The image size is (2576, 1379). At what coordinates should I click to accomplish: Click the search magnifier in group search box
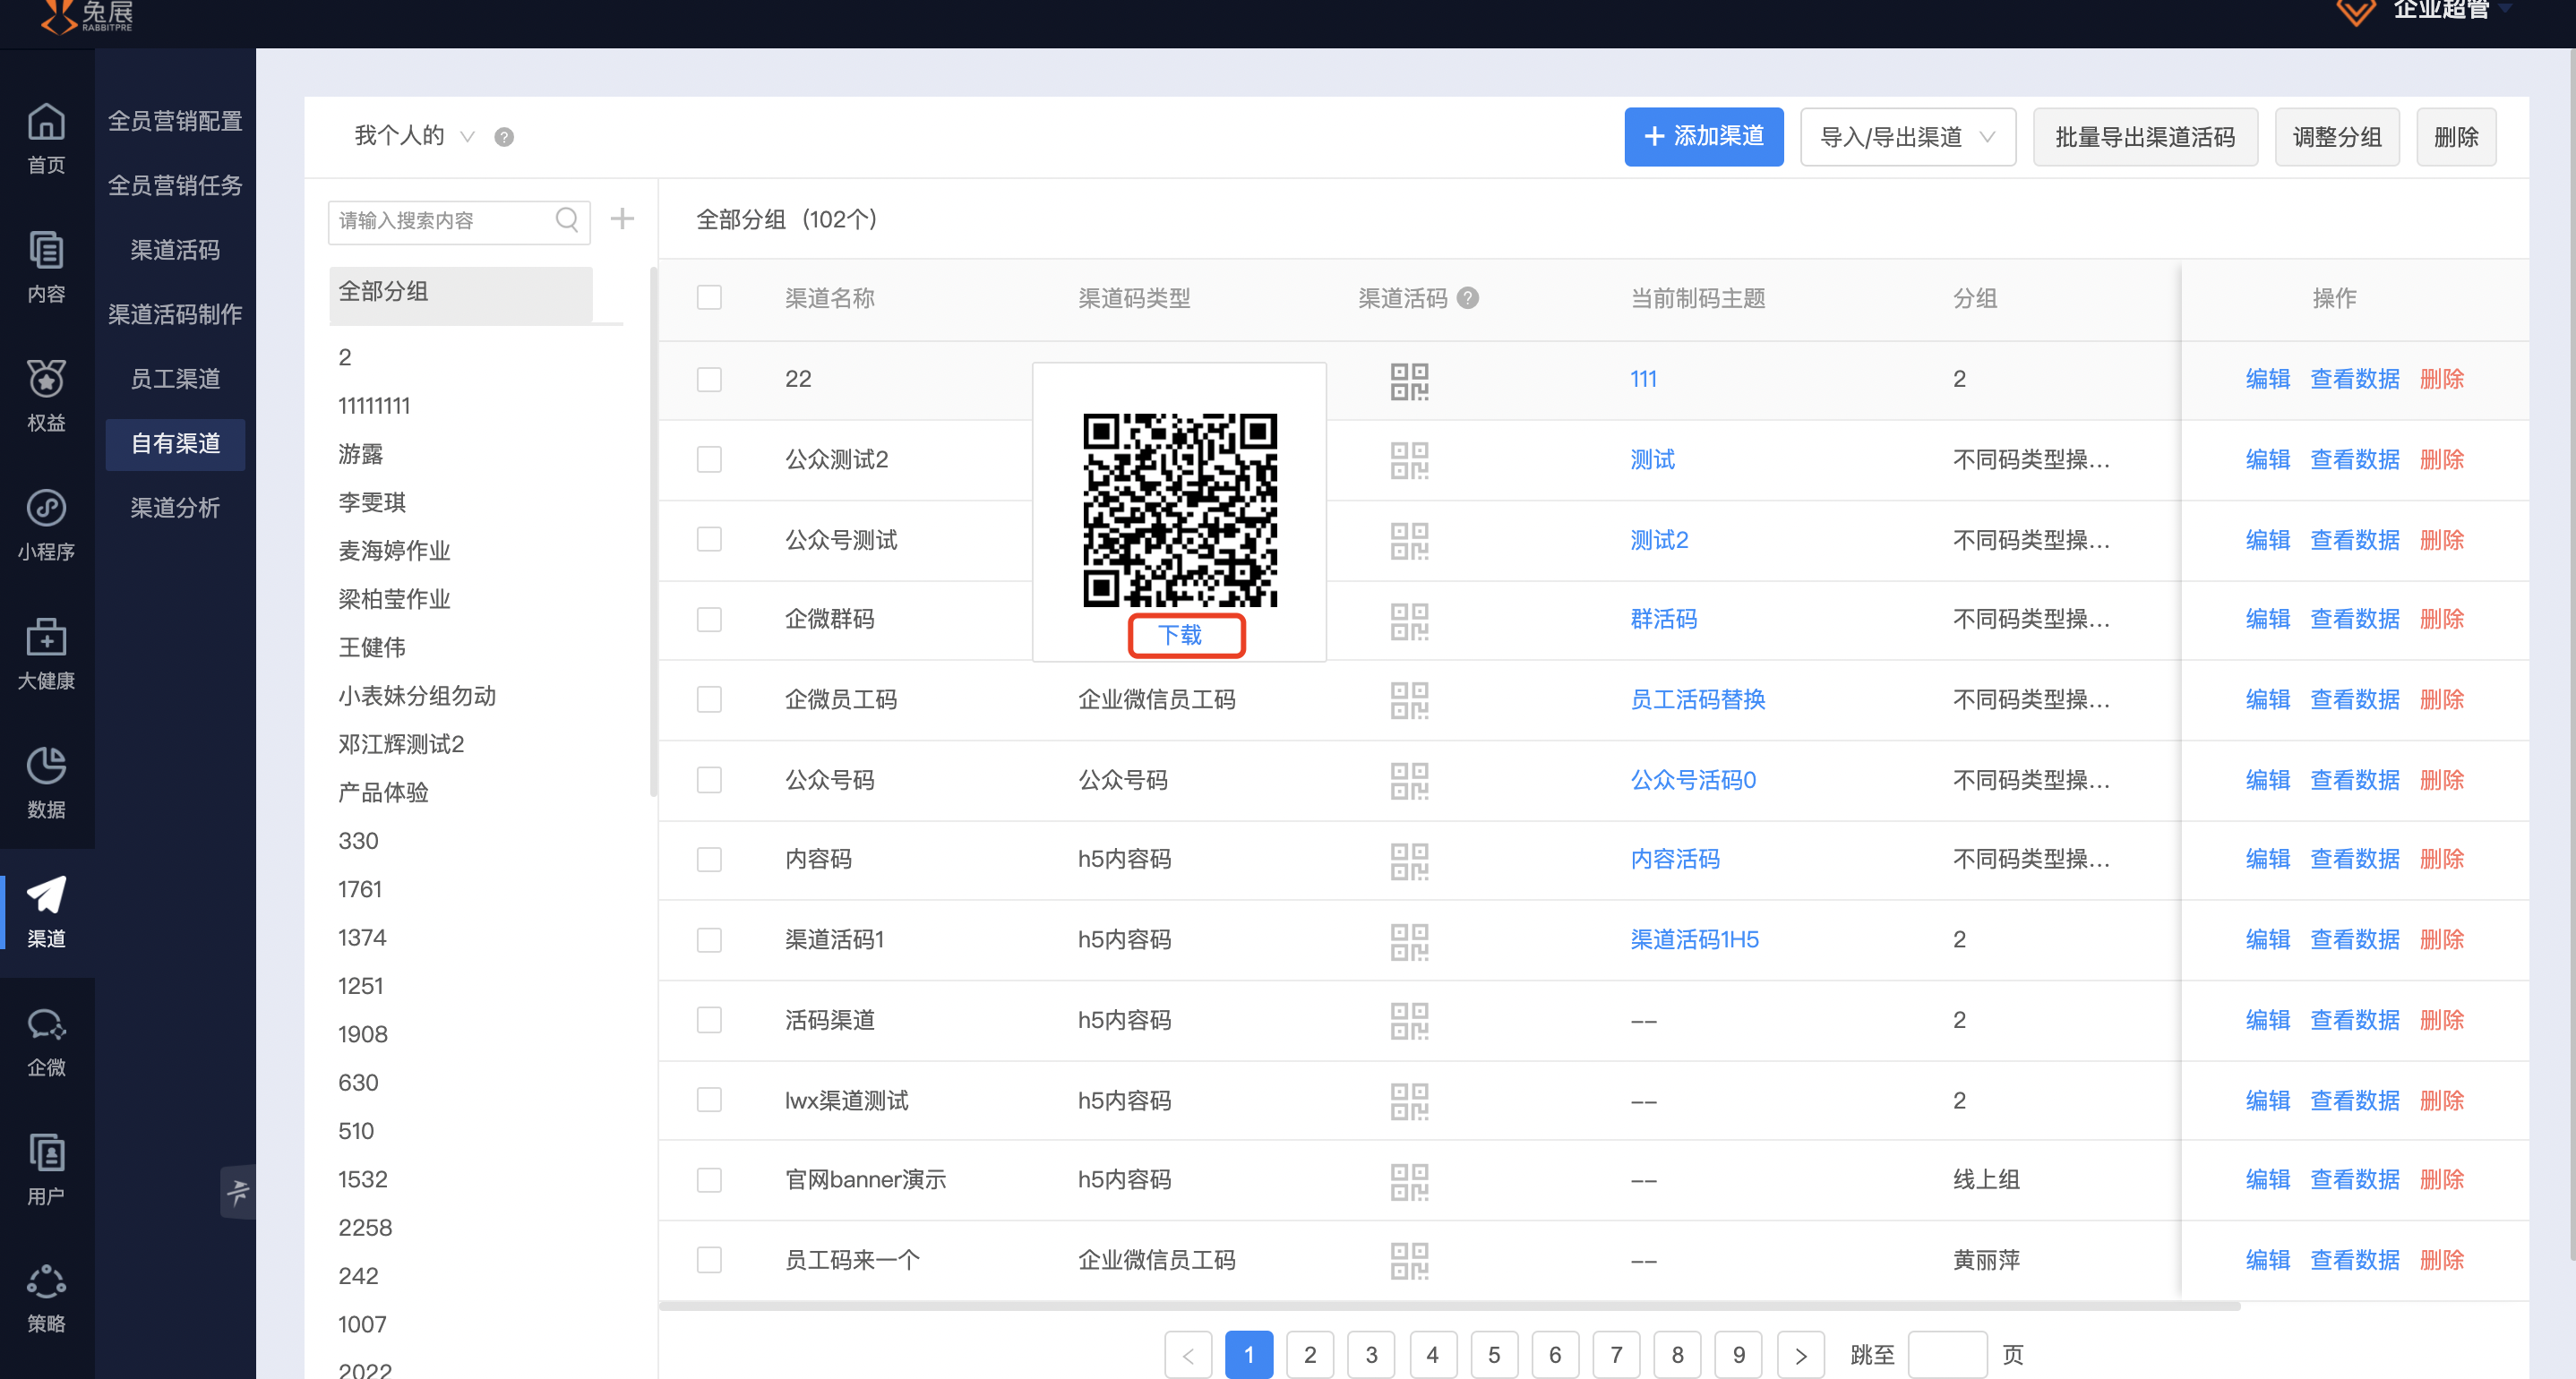(567, 219)
